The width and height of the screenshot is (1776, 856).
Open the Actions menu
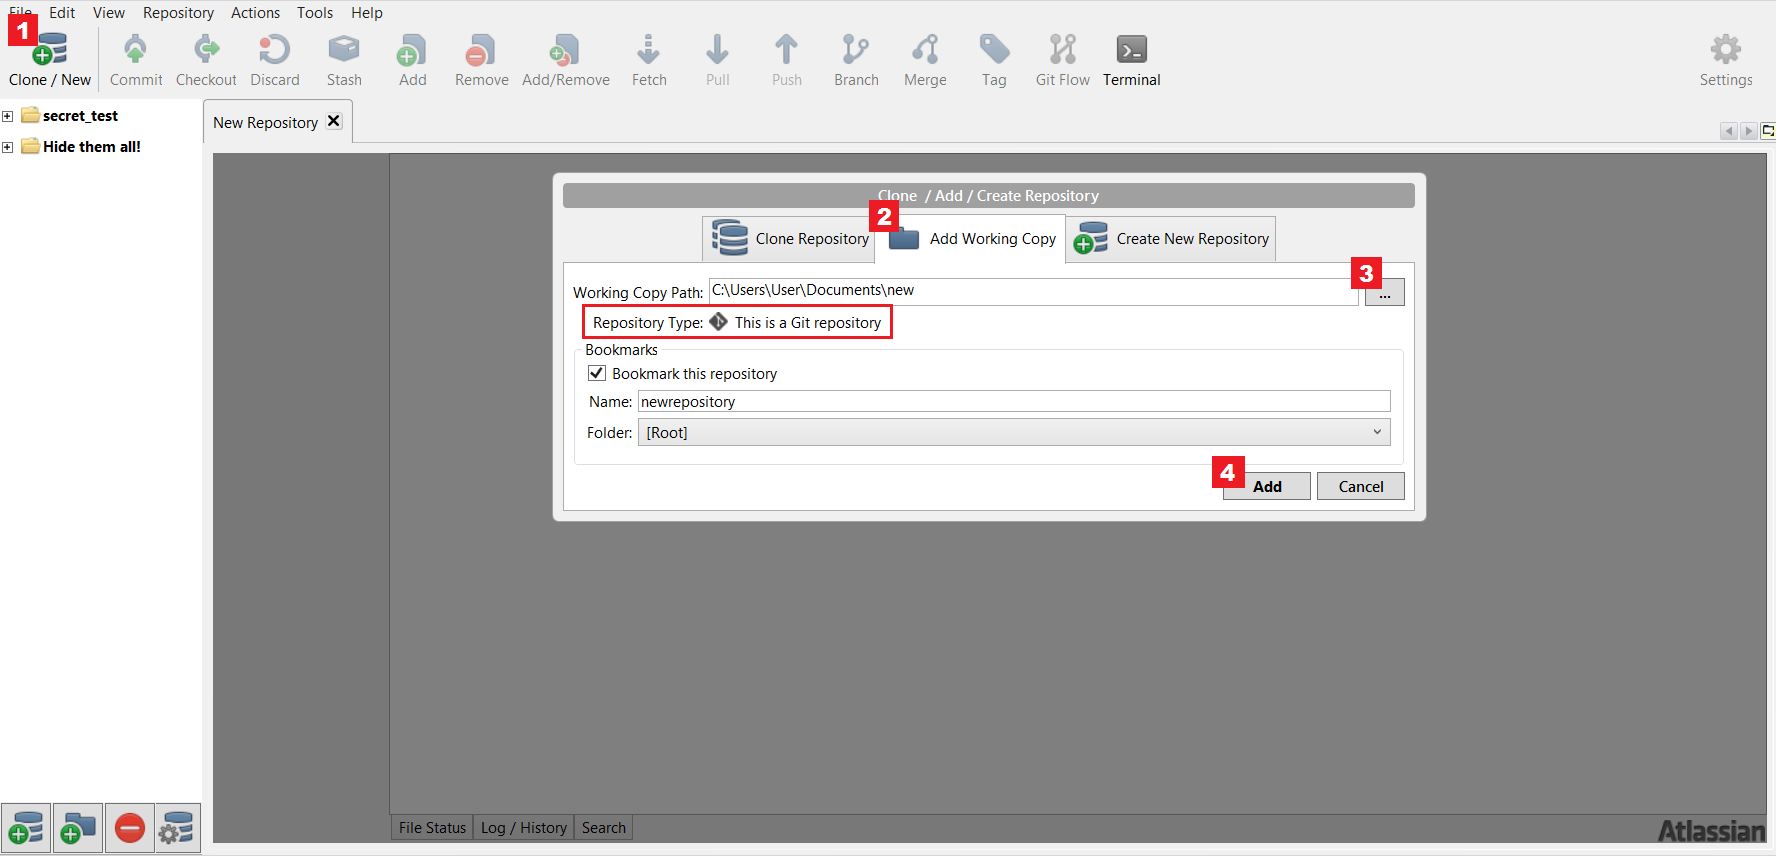pos(255,13)
